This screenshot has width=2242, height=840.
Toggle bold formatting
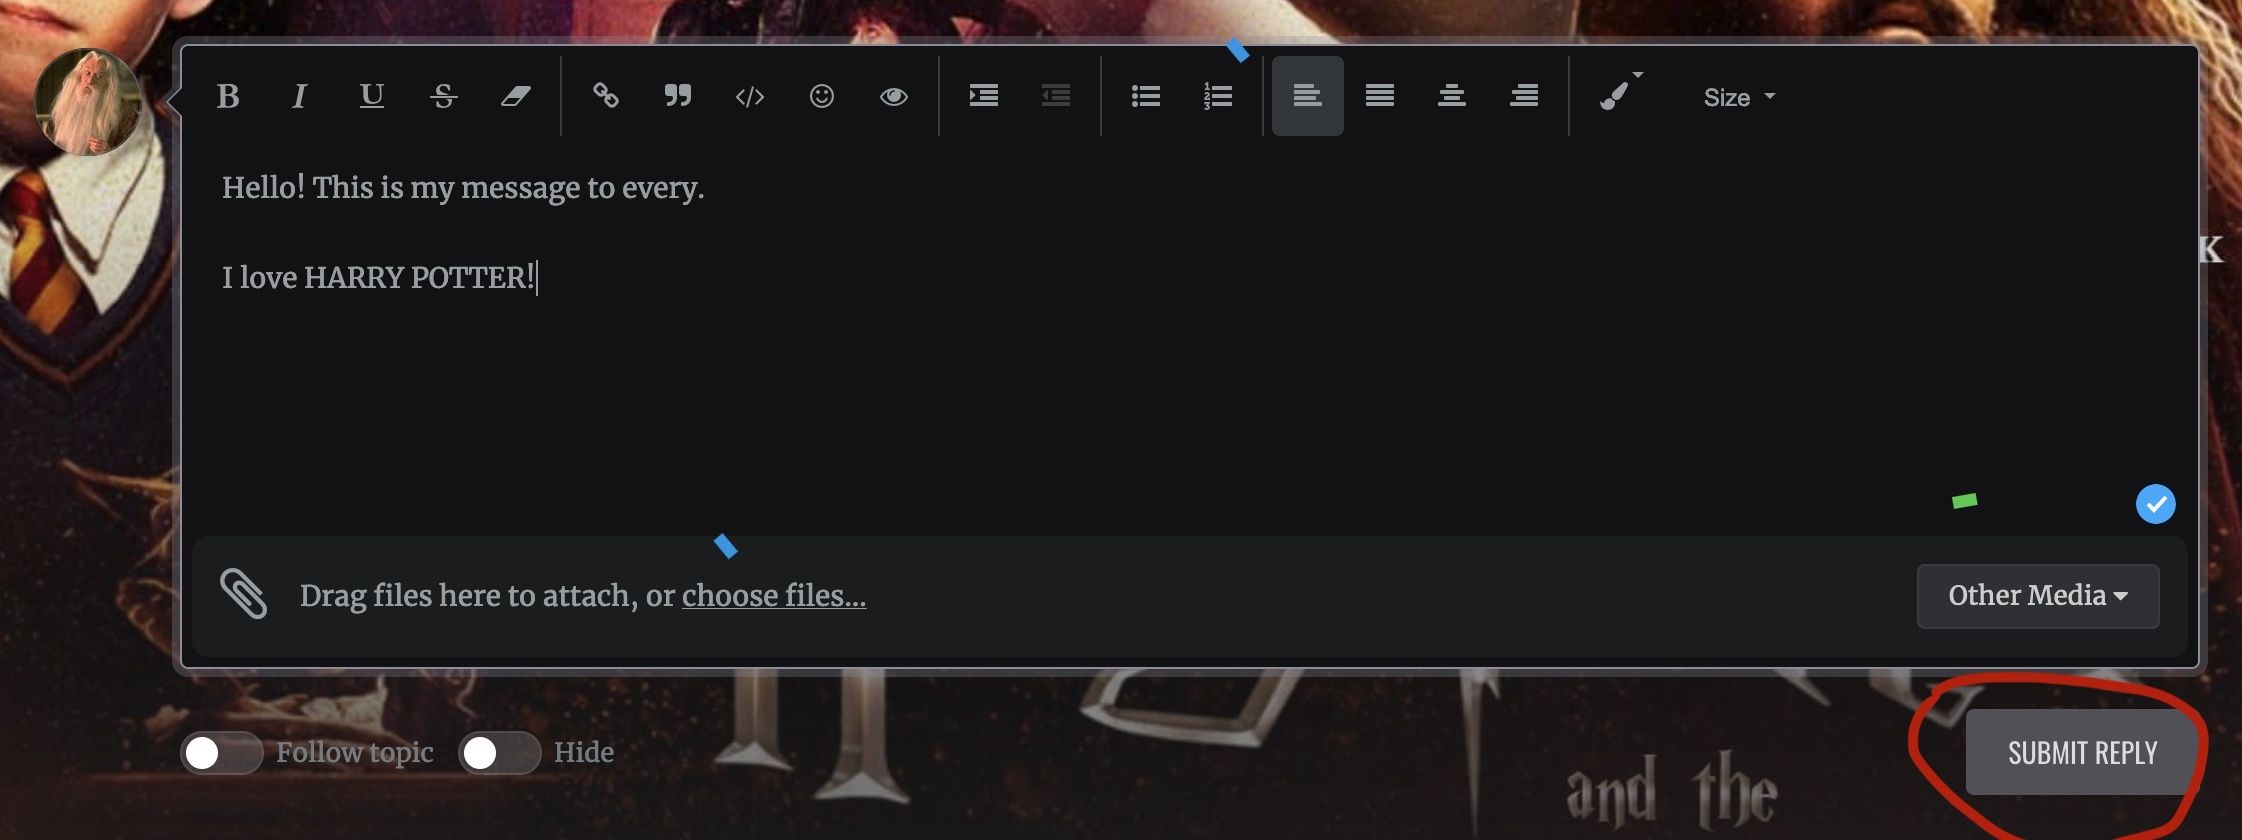pyautogui.click(x=228, y=96)
